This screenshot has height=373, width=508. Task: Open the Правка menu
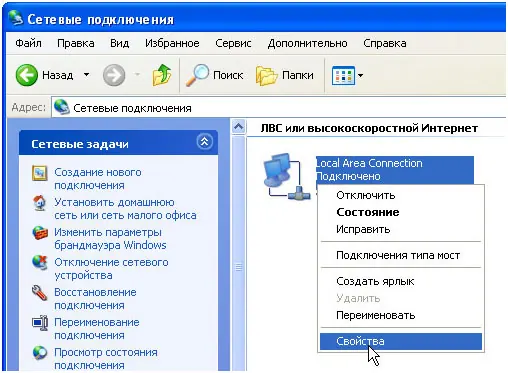point(76,43)
